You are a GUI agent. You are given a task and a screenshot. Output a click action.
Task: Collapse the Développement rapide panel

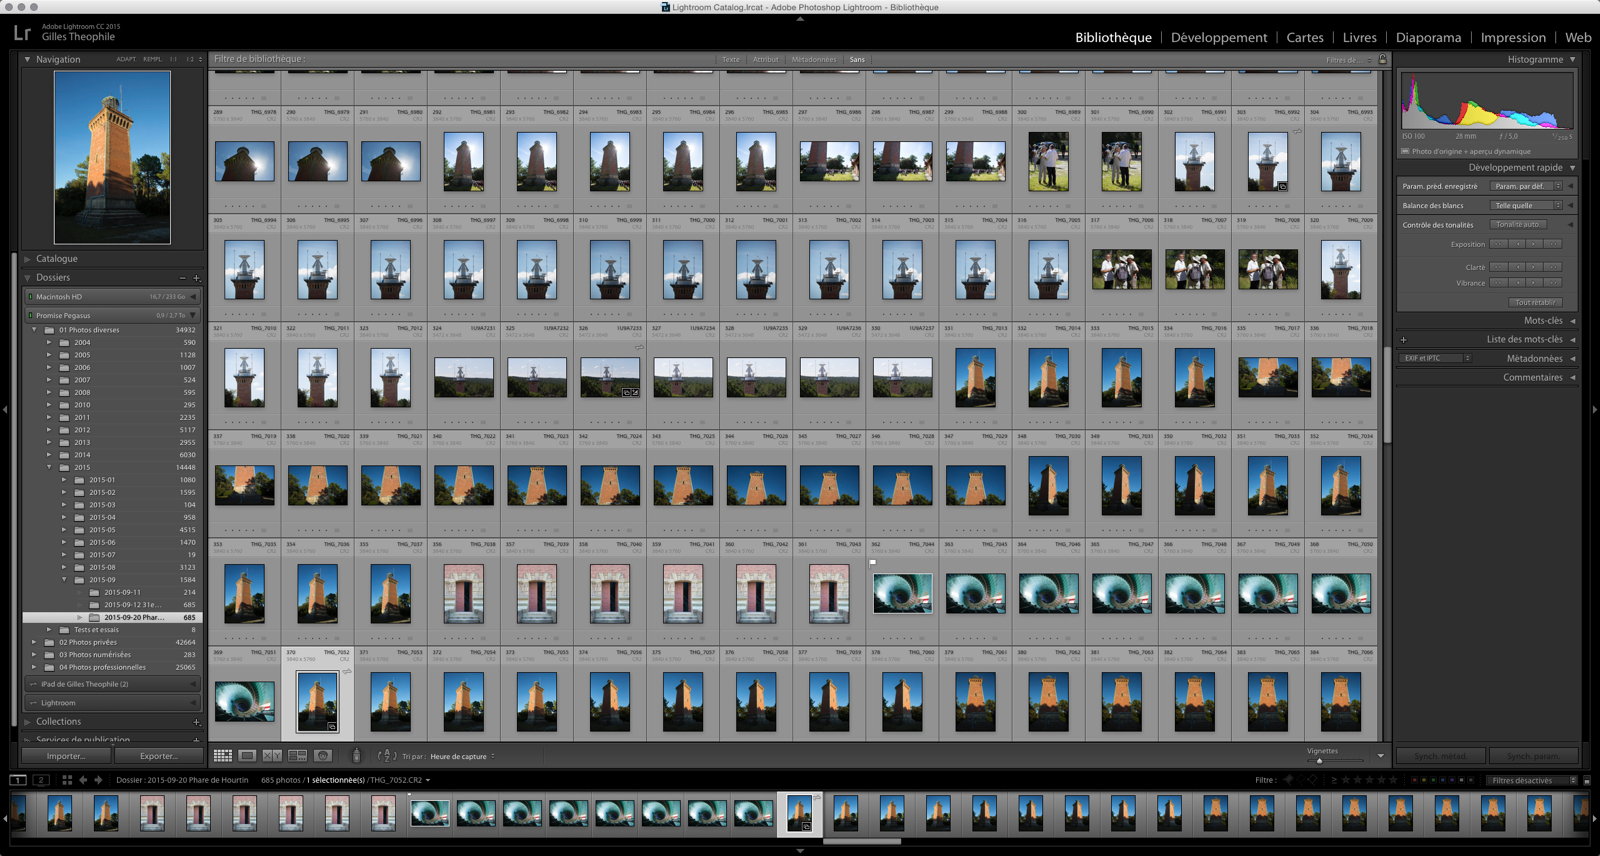point(1572,167)
